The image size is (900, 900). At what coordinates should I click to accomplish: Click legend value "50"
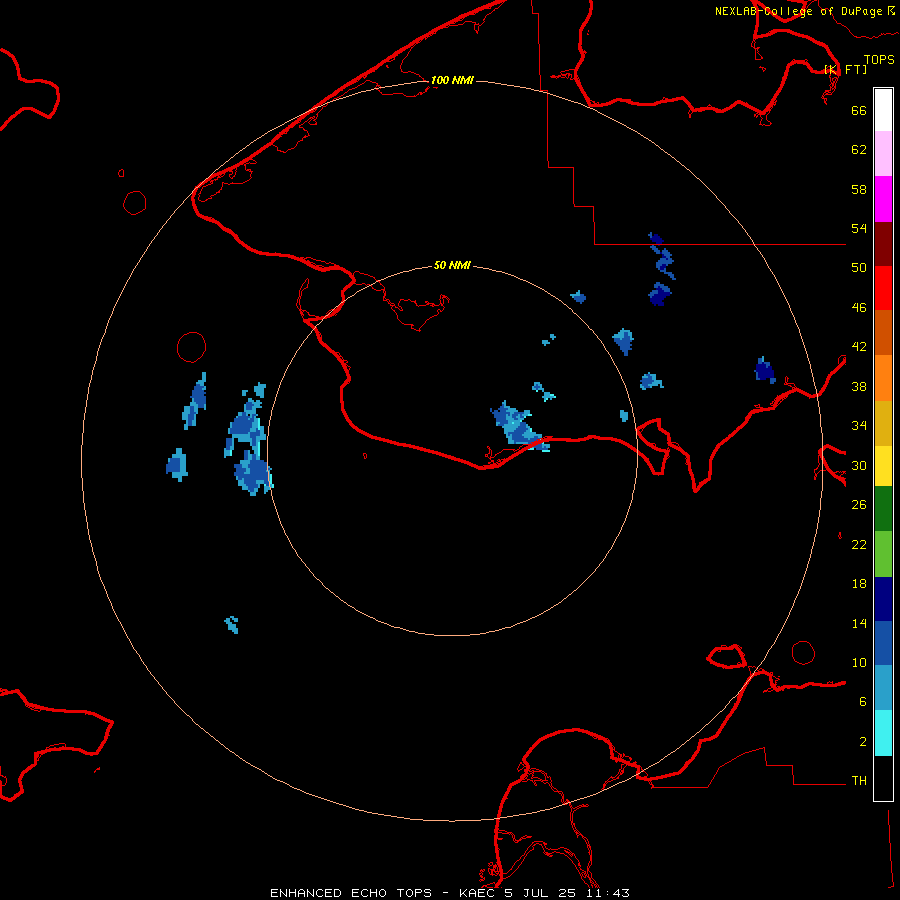(859, 268)
